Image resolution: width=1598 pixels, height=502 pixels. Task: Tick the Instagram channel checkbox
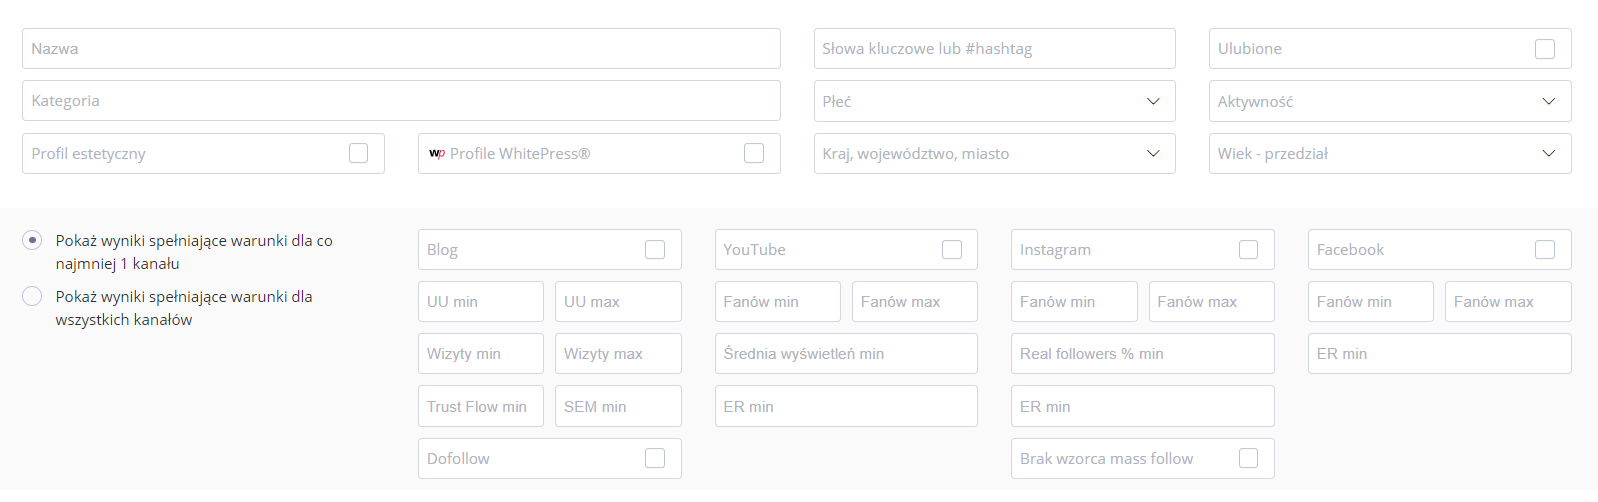coord(1248,249)
